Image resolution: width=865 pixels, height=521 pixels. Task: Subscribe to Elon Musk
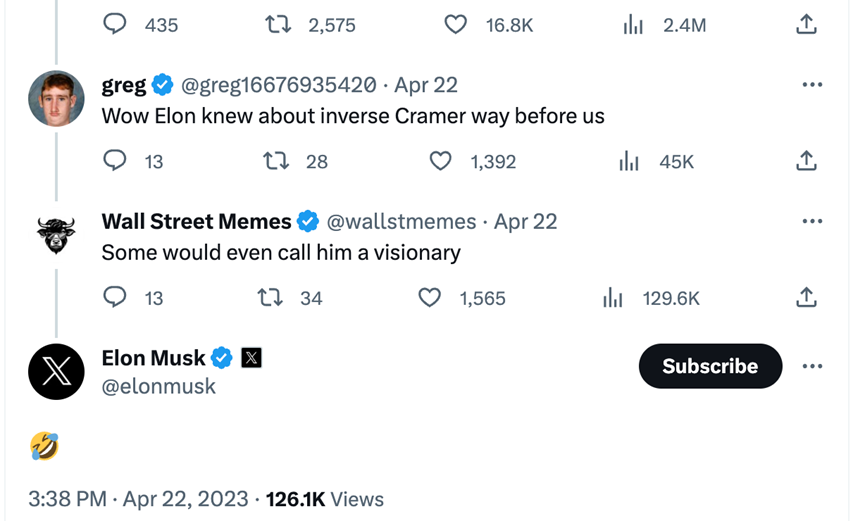pos(710,367)
